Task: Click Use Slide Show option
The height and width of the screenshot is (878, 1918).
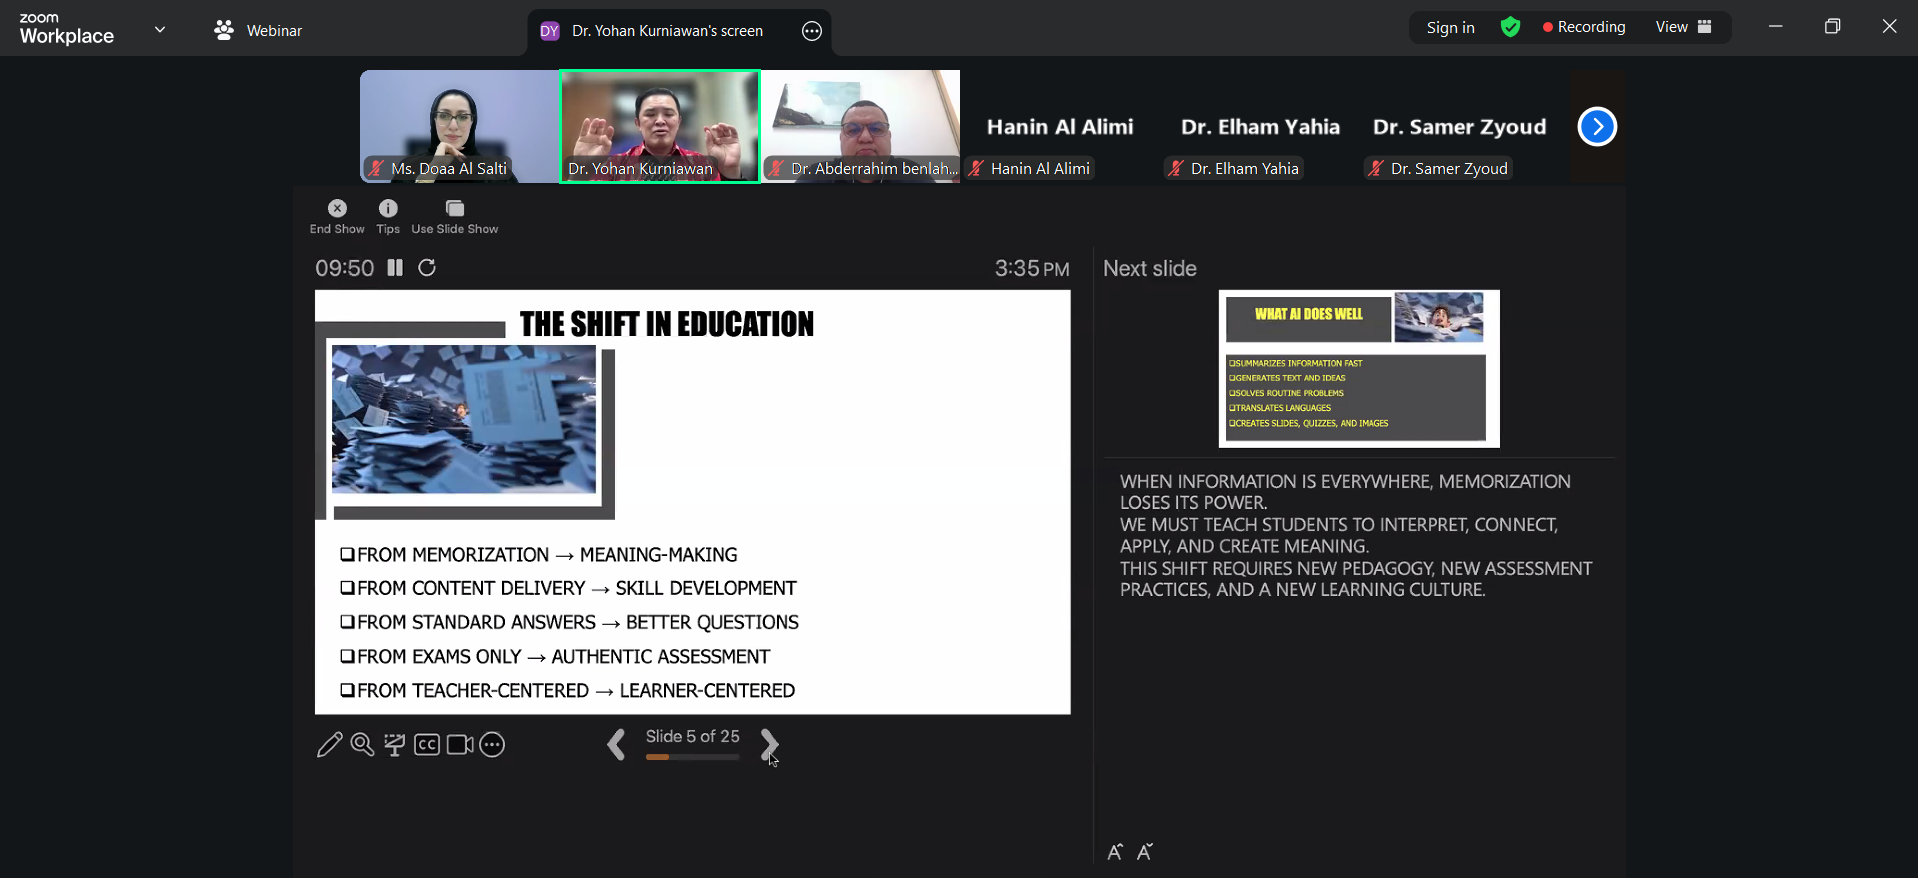Action: point(455,216)
